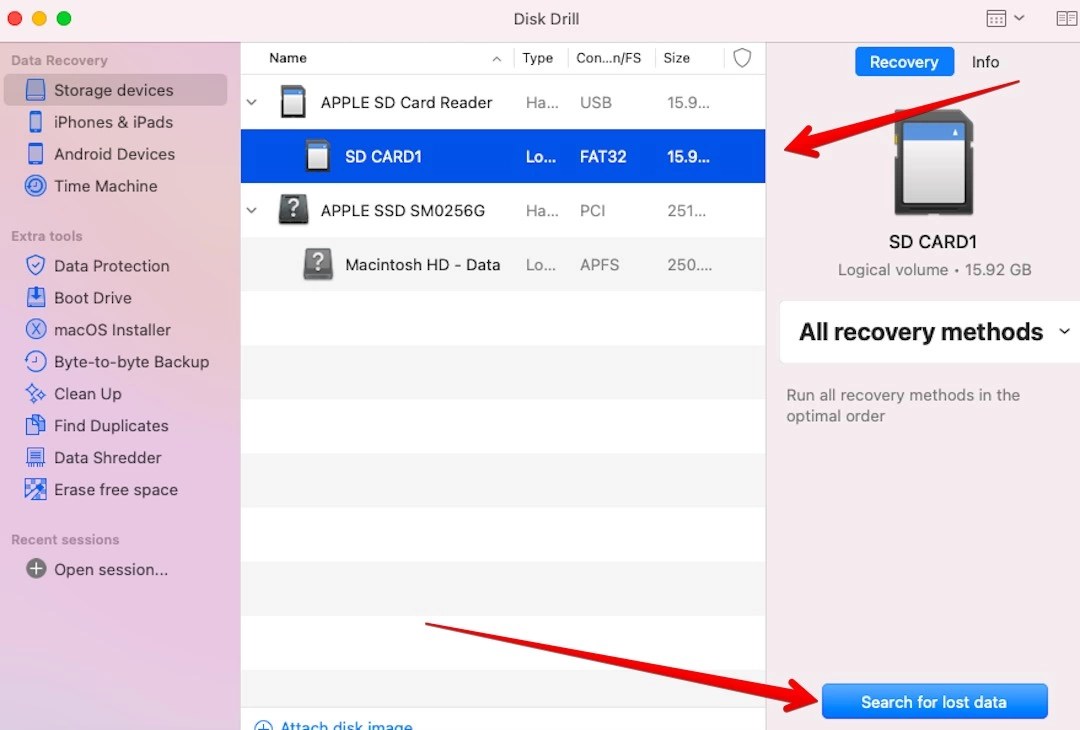Click the FAT32 filesystem cell
Screen dimensions: 1080x730
click(x=603, y=156)
